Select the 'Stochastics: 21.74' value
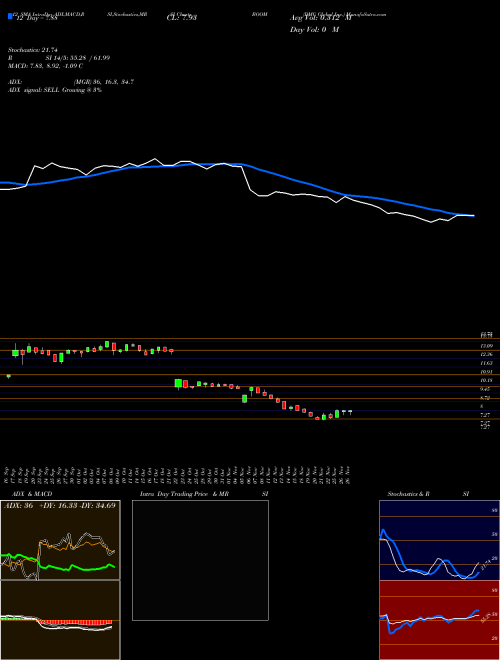The height and width of the screenshot is (660, 500). [x=32, y=50]
